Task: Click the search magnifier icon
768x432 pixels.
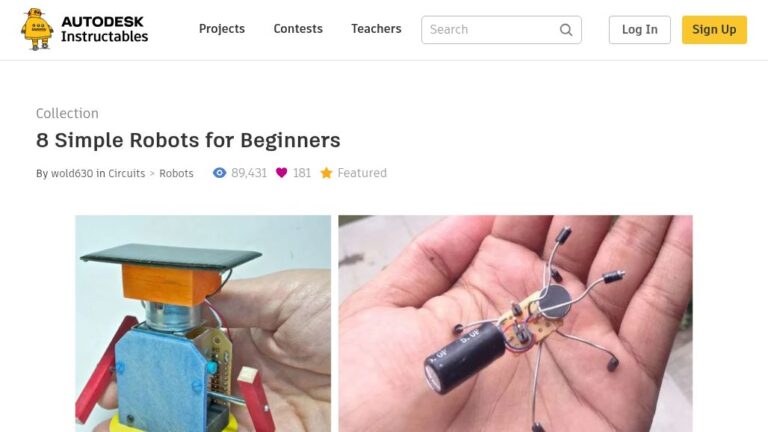Action: (566, 30)
